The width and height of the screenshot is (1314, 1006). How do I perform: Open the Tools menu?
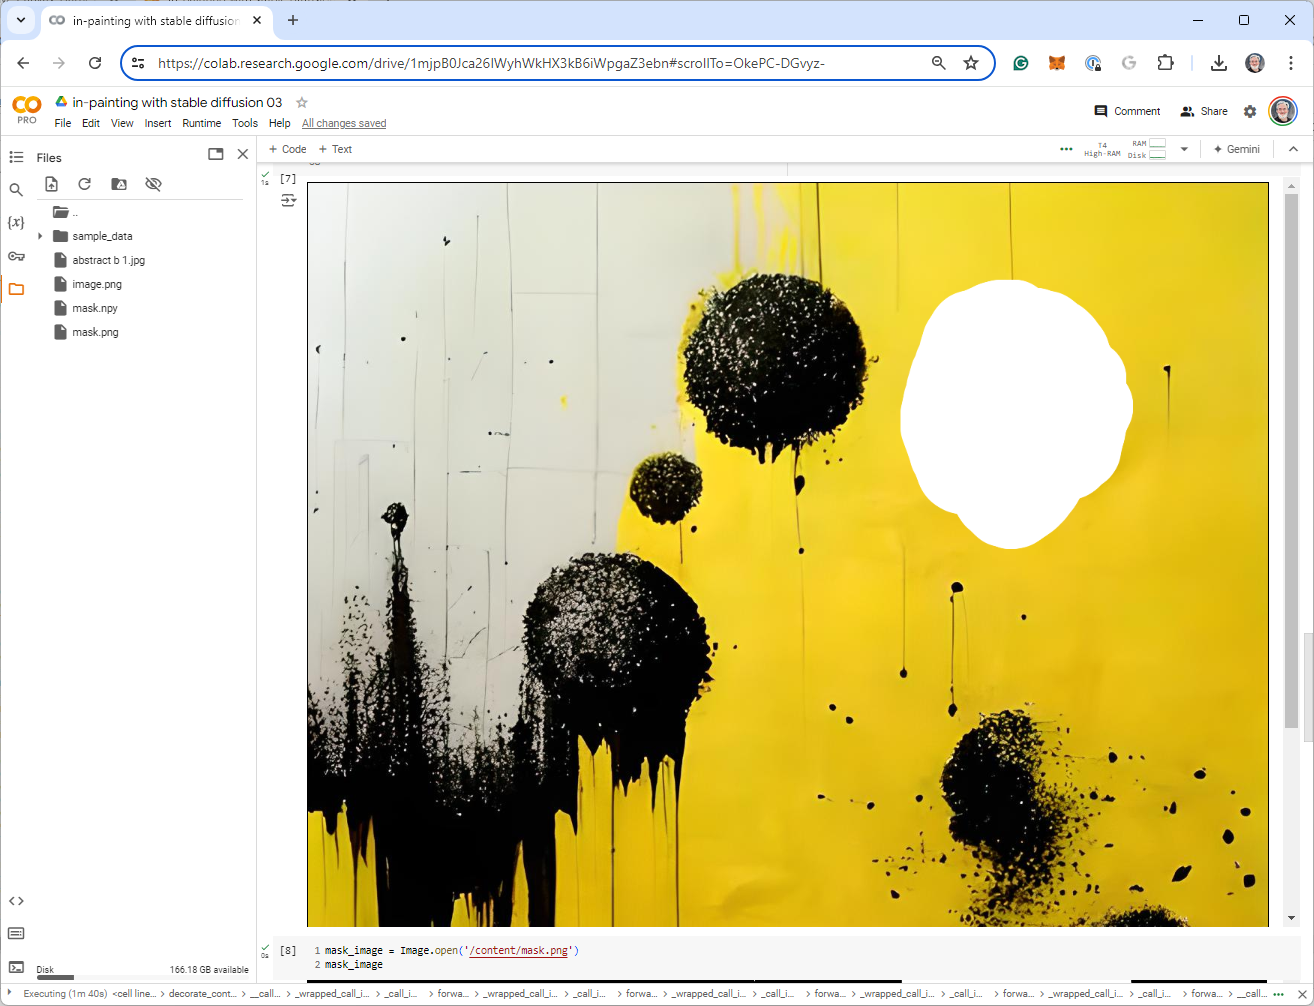point(245,123)
